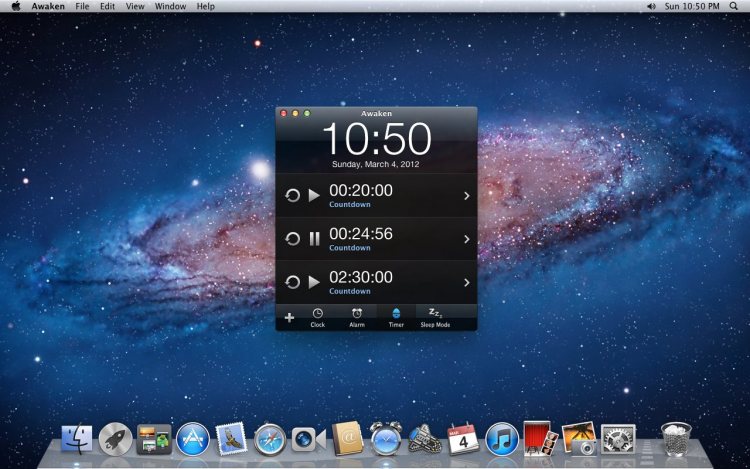Click the date Sunday, March 4, 2012

click(375, 164)
